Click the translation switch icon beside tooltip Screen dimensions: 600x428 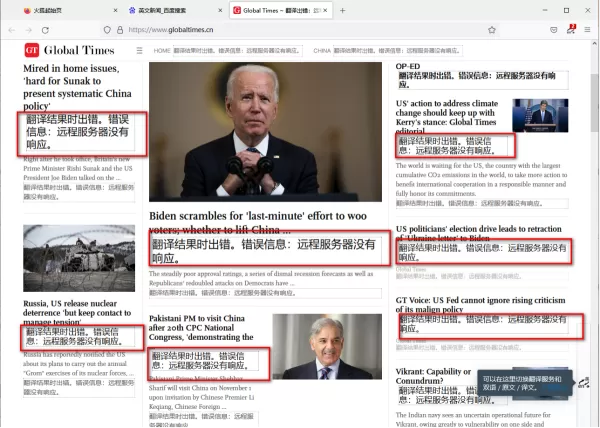pyautogui.click(x=584, y=382)
